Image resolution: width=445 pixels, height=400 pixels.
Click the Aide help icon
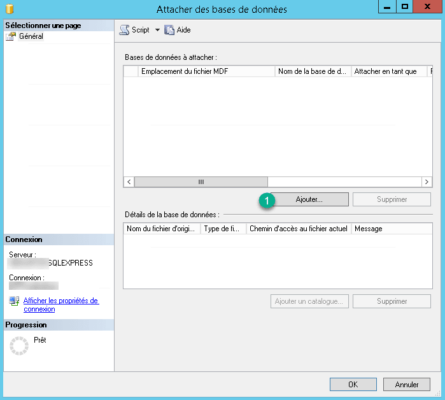(170, 30)
